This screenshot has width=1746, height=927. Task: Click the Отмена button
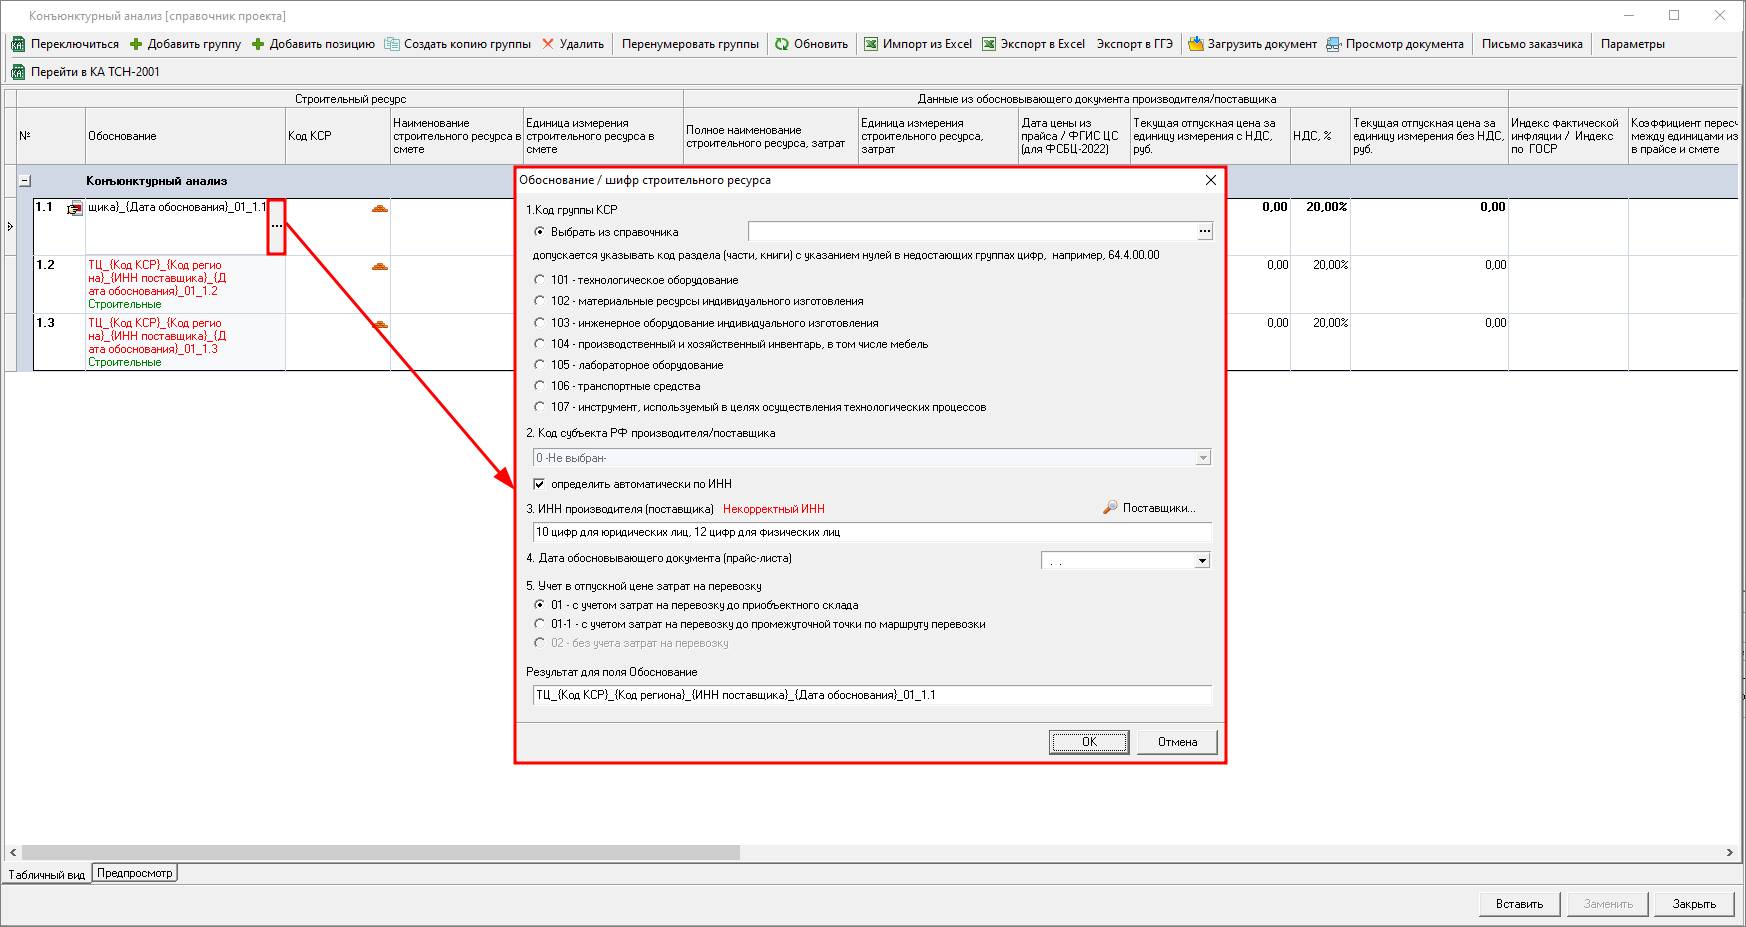click(1177, 742)
